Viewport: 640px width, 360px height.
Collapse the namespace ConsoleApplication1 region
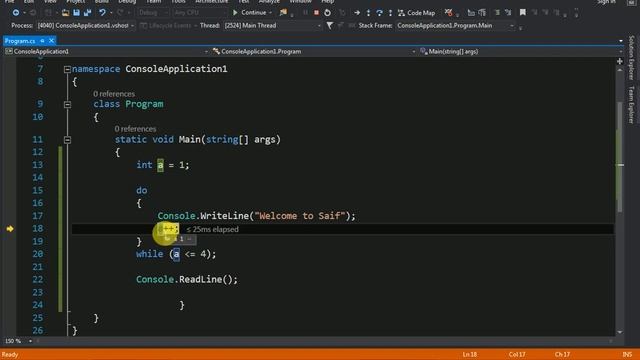tap(67, 69)
